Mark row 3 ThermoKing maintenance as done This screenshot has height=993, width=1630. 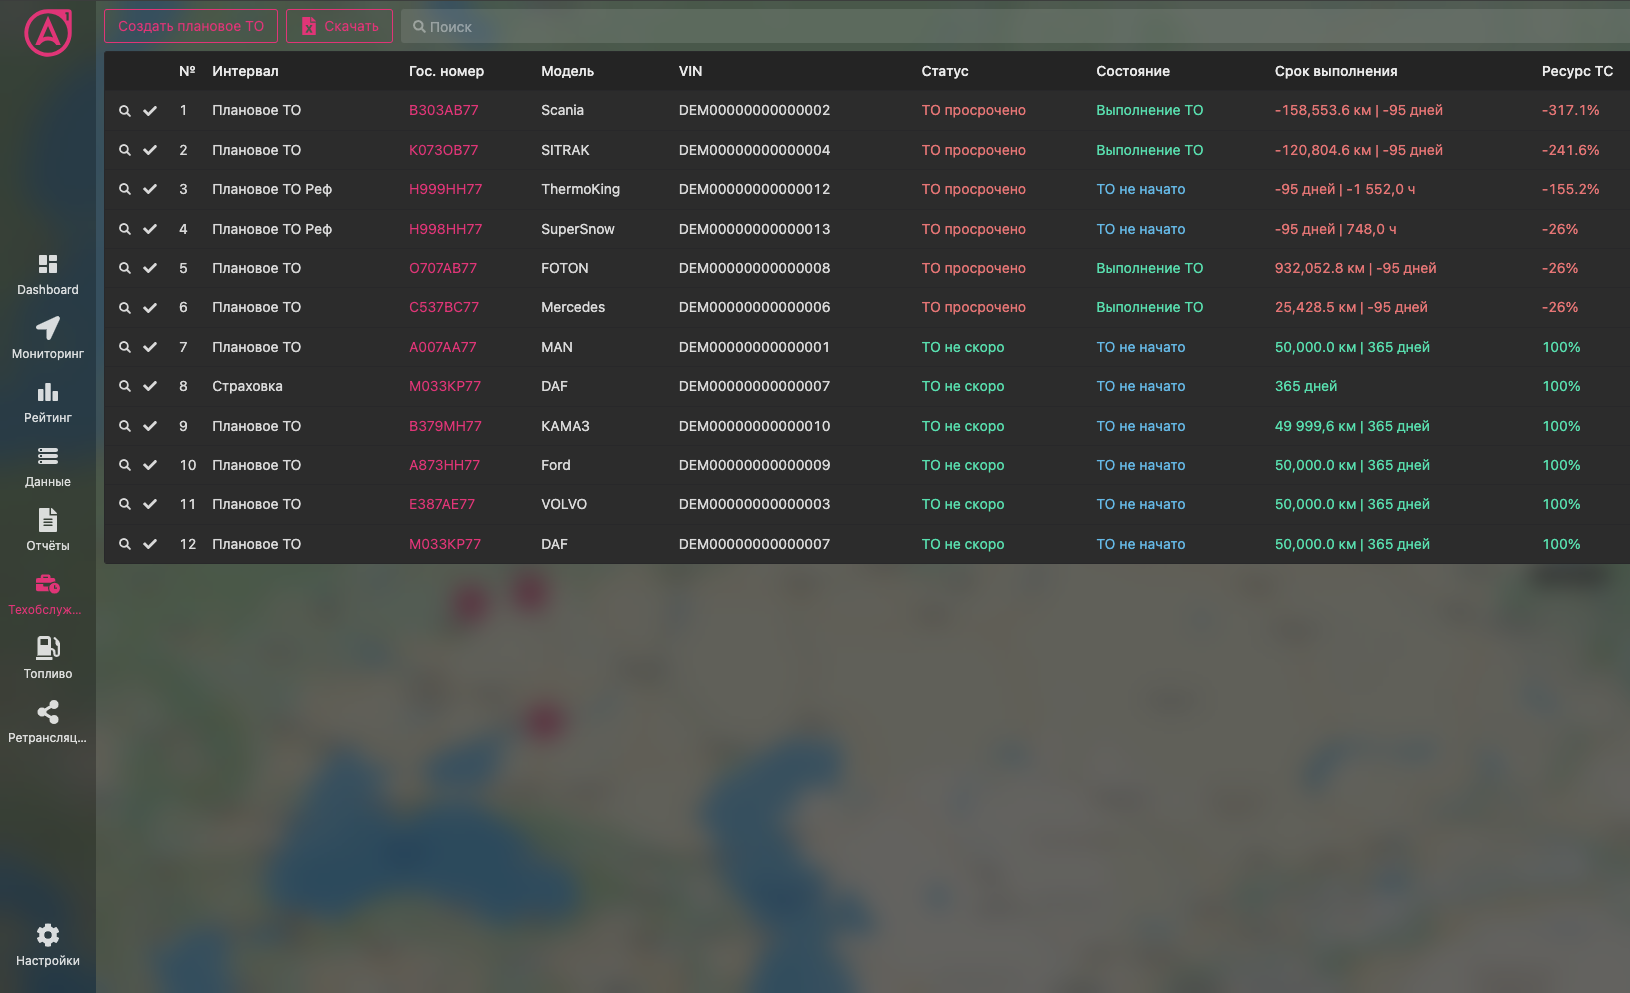(x=150, y=189)
